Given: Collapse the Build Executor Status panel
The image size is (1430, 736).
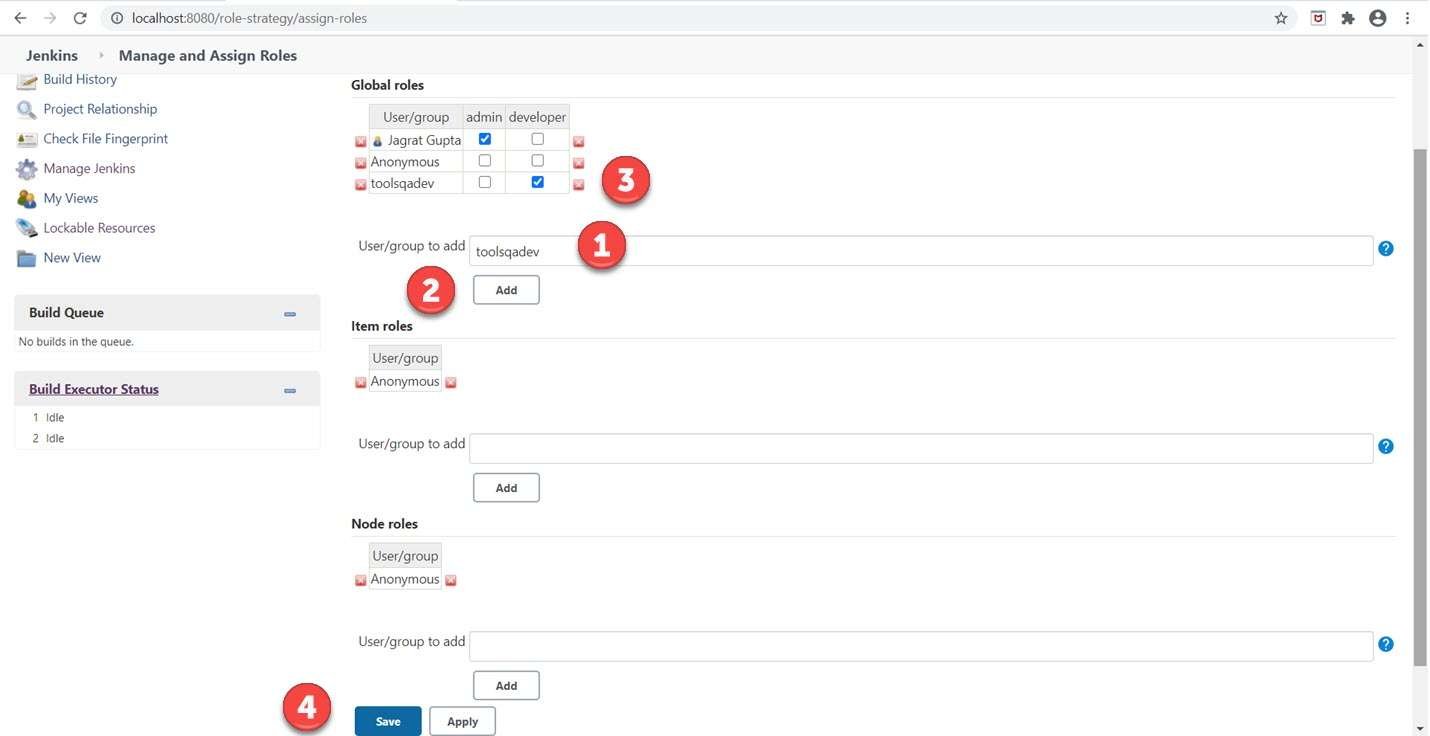Looking at the screenshot, I should 290,391.
